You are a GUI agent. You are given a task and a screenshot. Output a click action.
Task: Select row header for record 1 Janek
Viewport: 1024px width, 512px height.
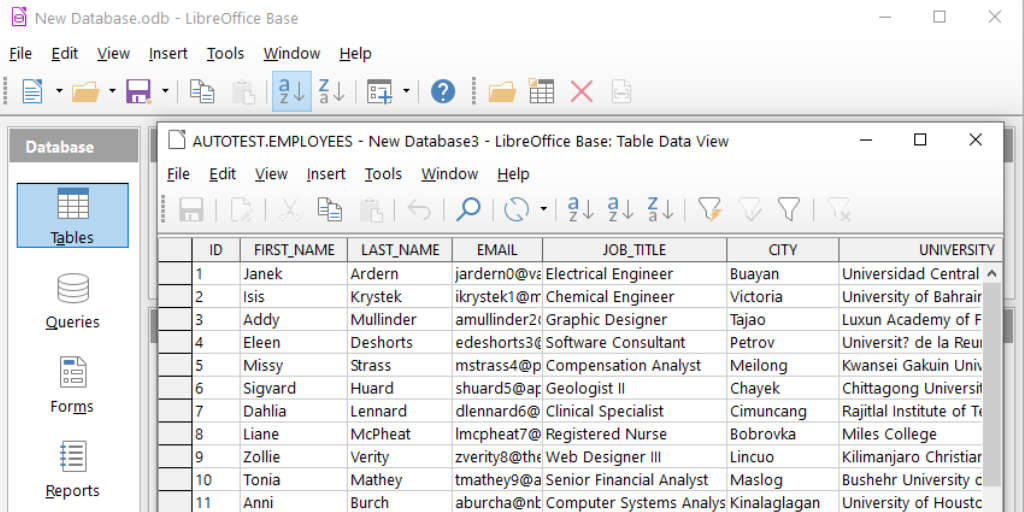pyautogui.click(x=174, y=274)
